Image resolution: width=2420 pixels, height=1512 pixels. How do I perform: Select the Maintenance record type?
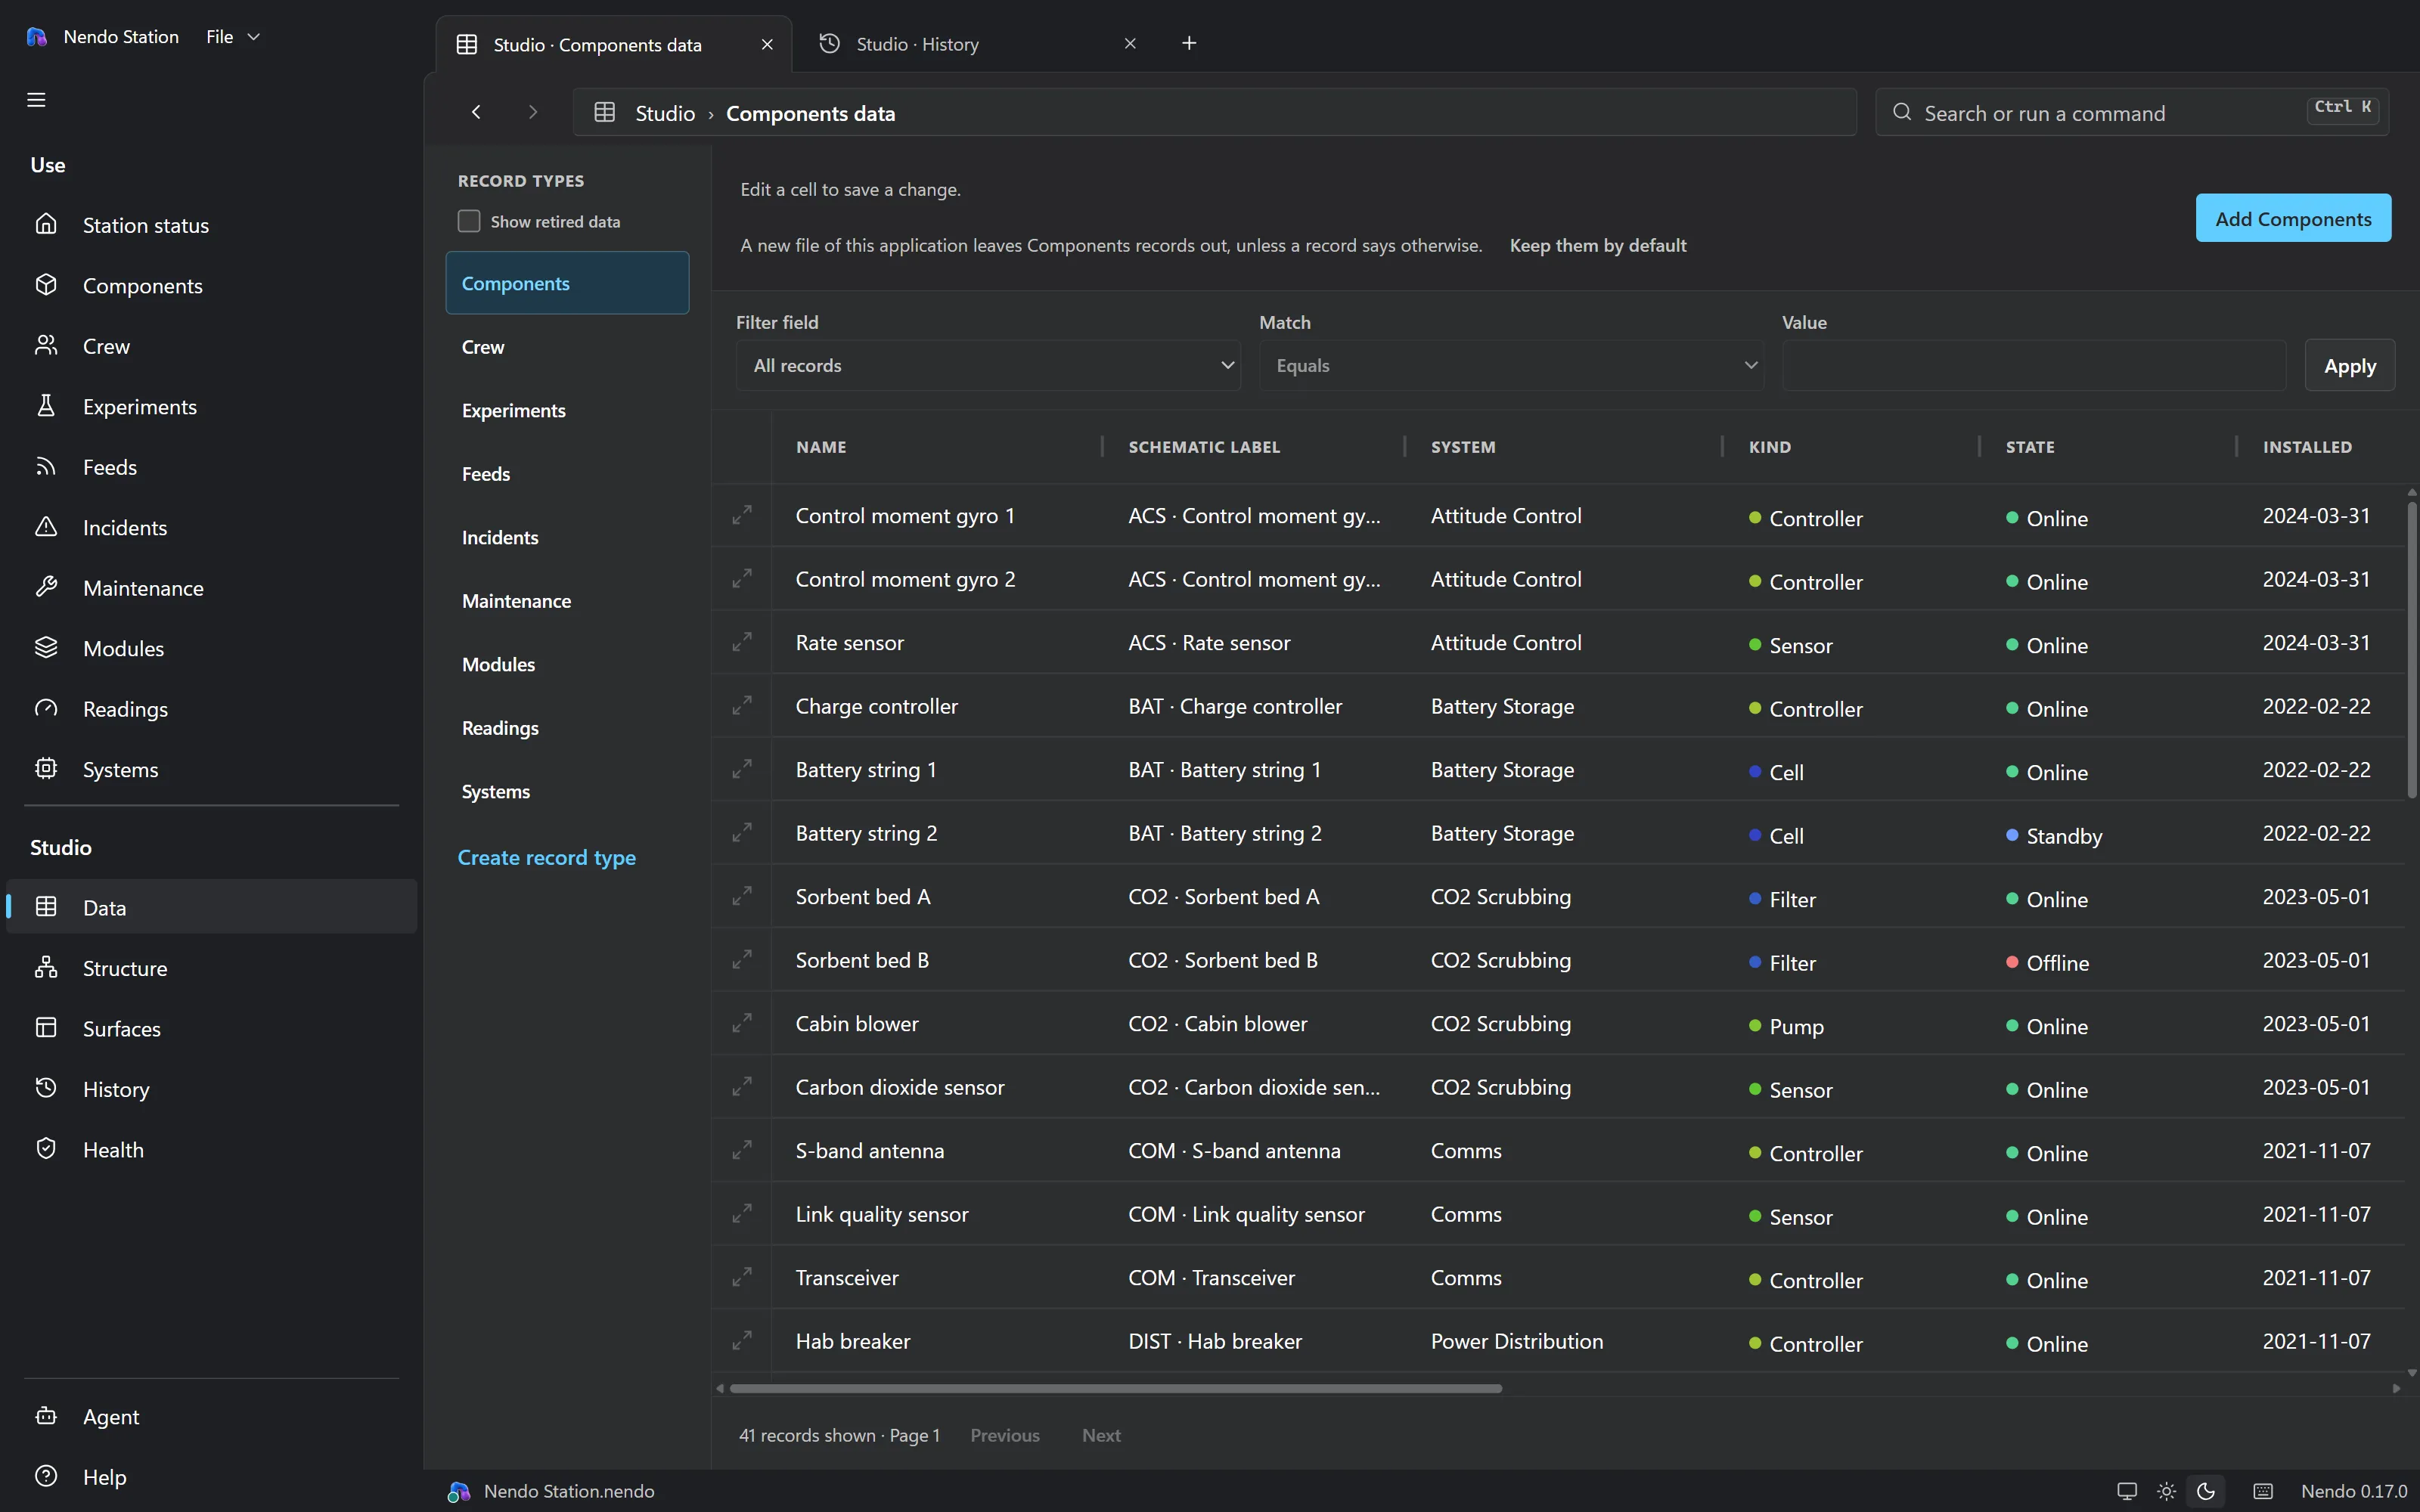(x=567, y=601)
